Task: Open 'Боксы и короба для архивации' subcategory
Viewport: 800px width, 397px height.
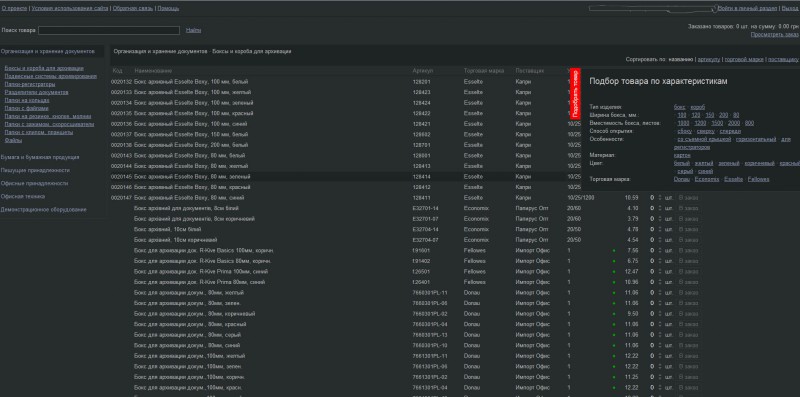Action: coord(44,68)
